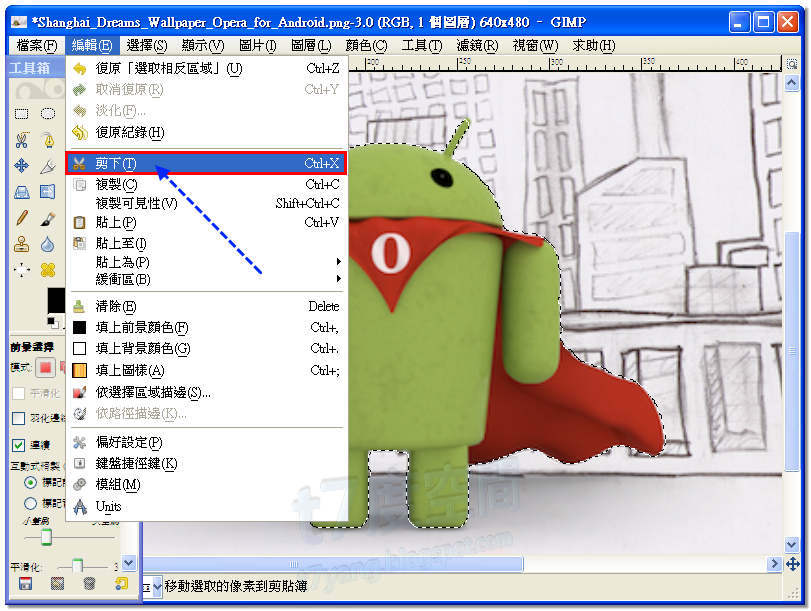Open the 顏色(C) menu
Viewport: 811px width, 611px height.
point(366,46)
